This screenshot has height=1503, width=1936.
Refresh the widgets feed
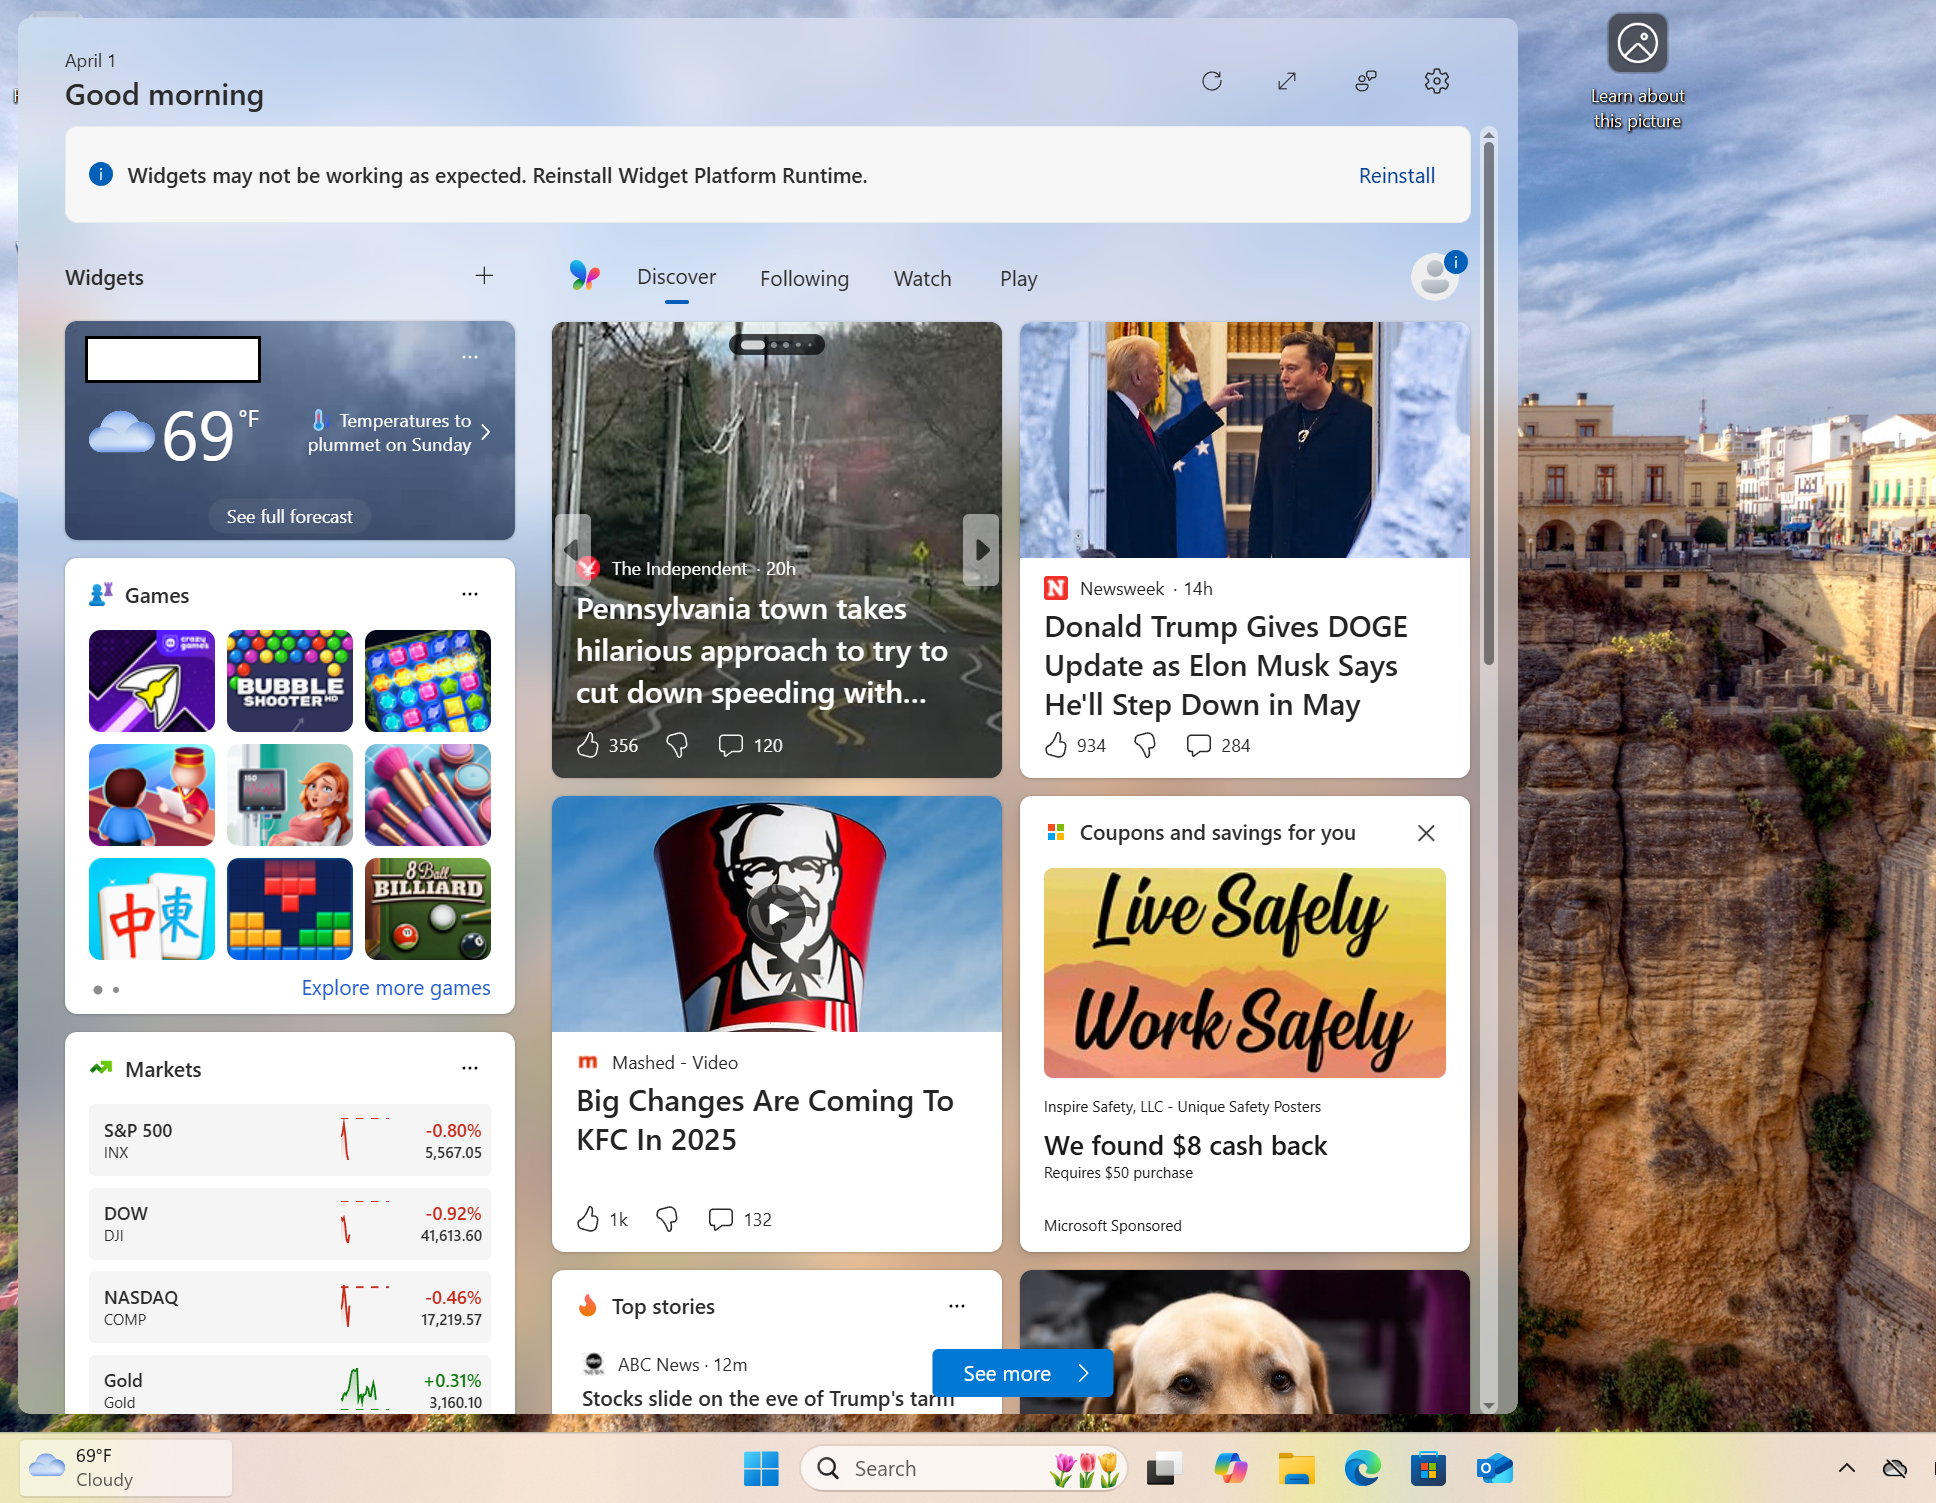(1211, 81)
